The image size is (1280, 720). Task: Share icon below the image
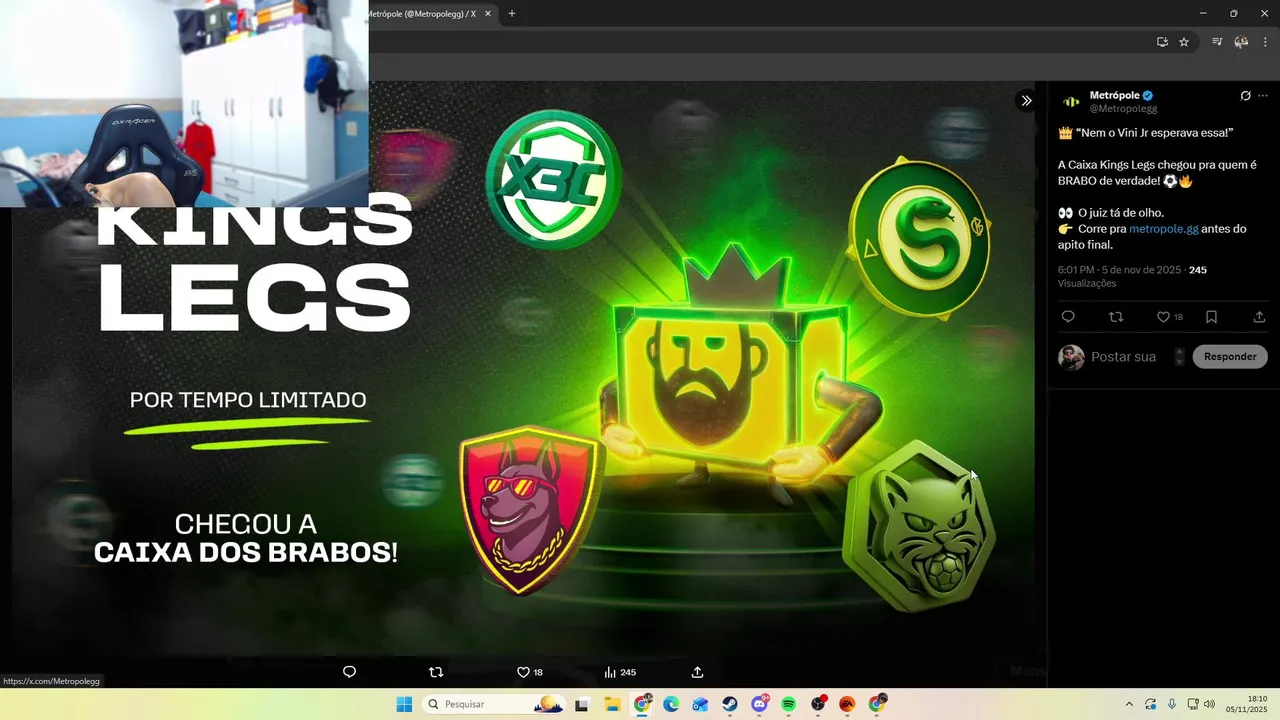(697, 672)
